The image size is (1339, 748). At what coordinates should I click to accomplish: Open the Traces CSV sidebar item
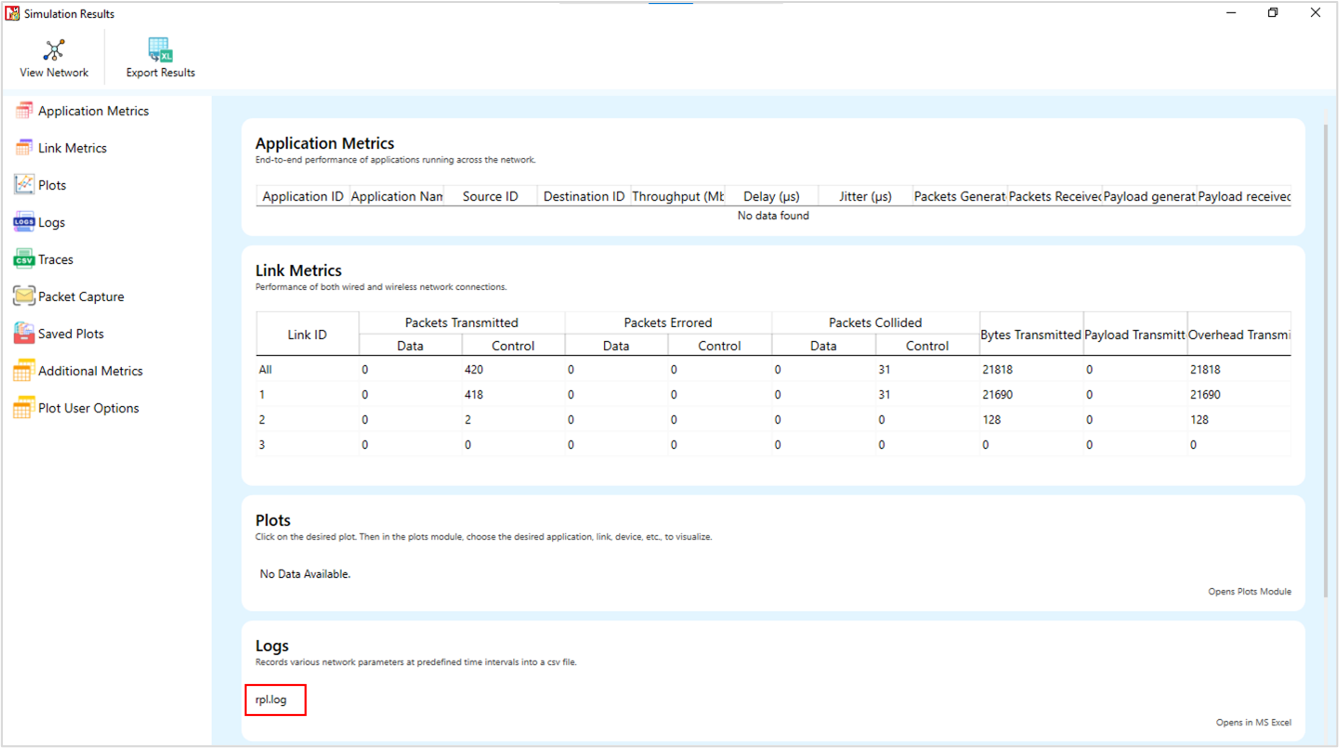(x=24, y=260)
